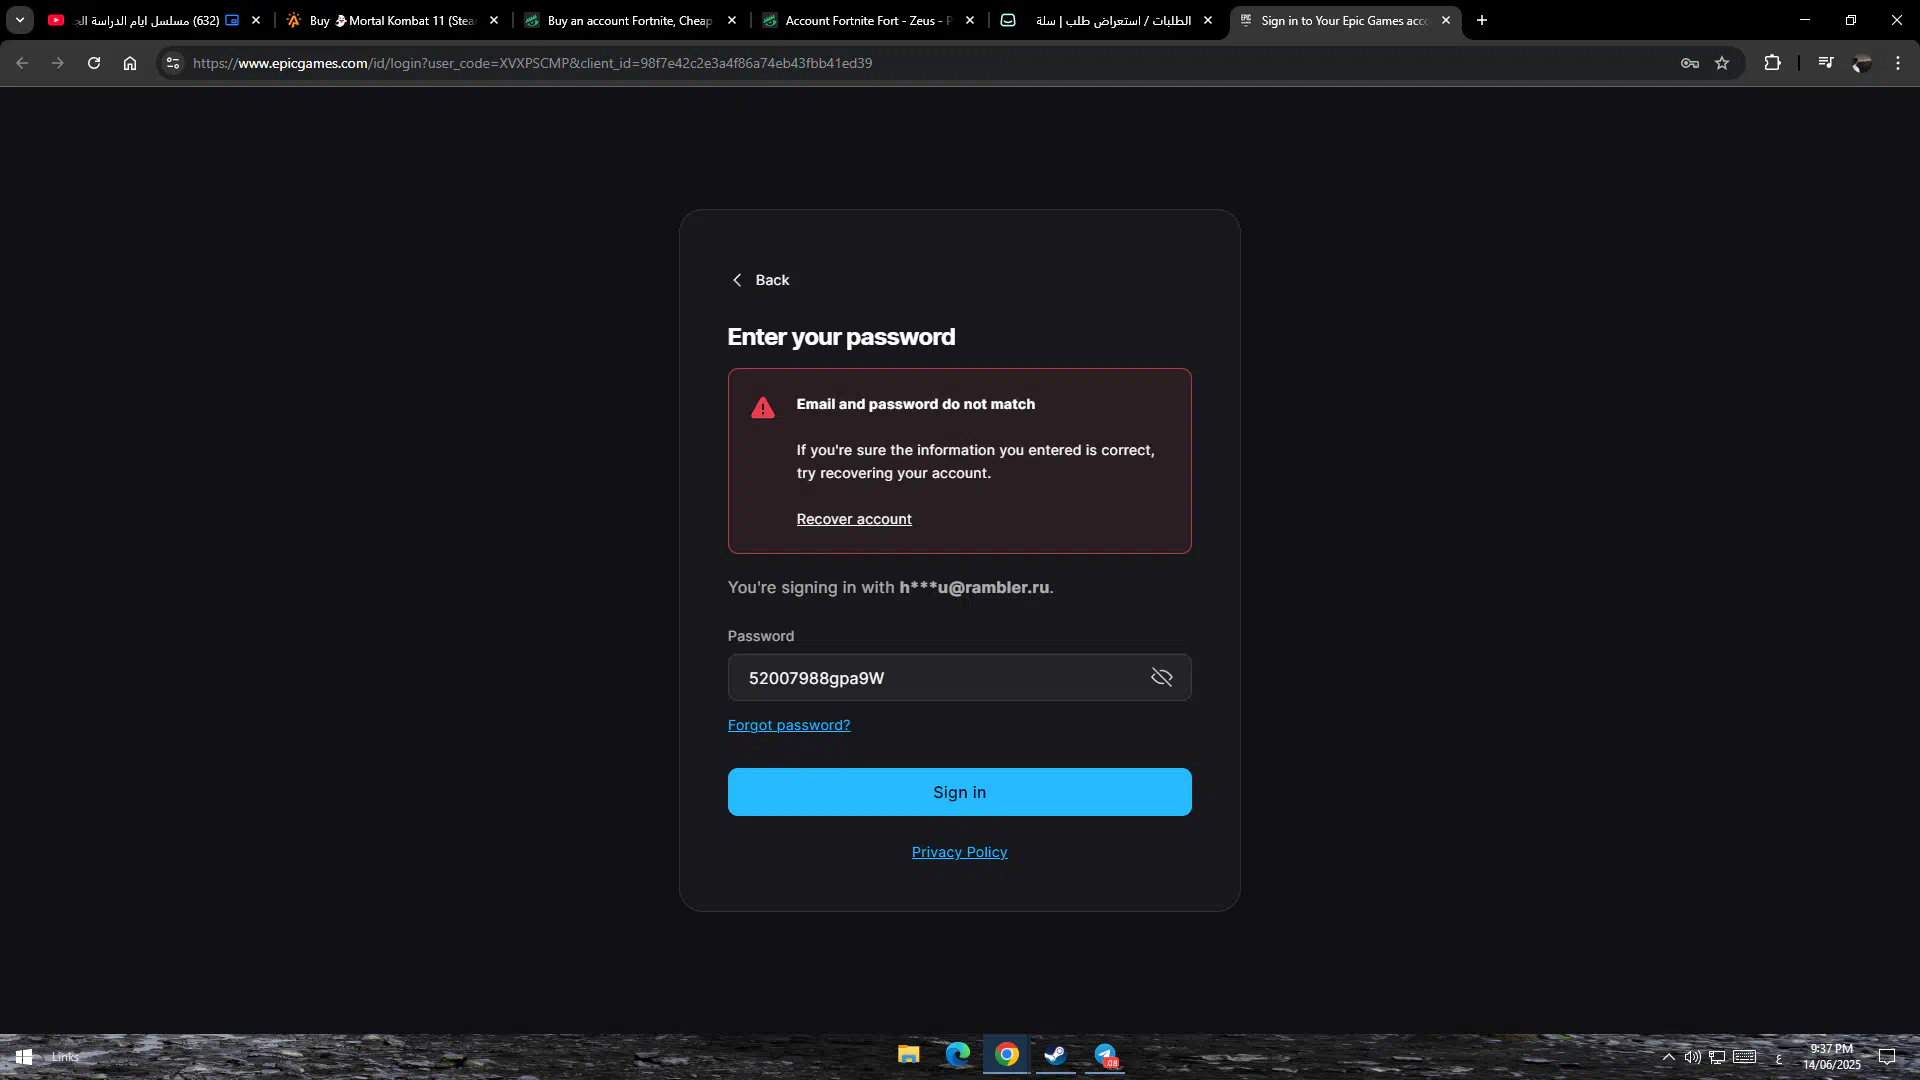Bookmark this page with star icon
The width and height of the screenshot is (1920, 1080).
(1722, 63)
